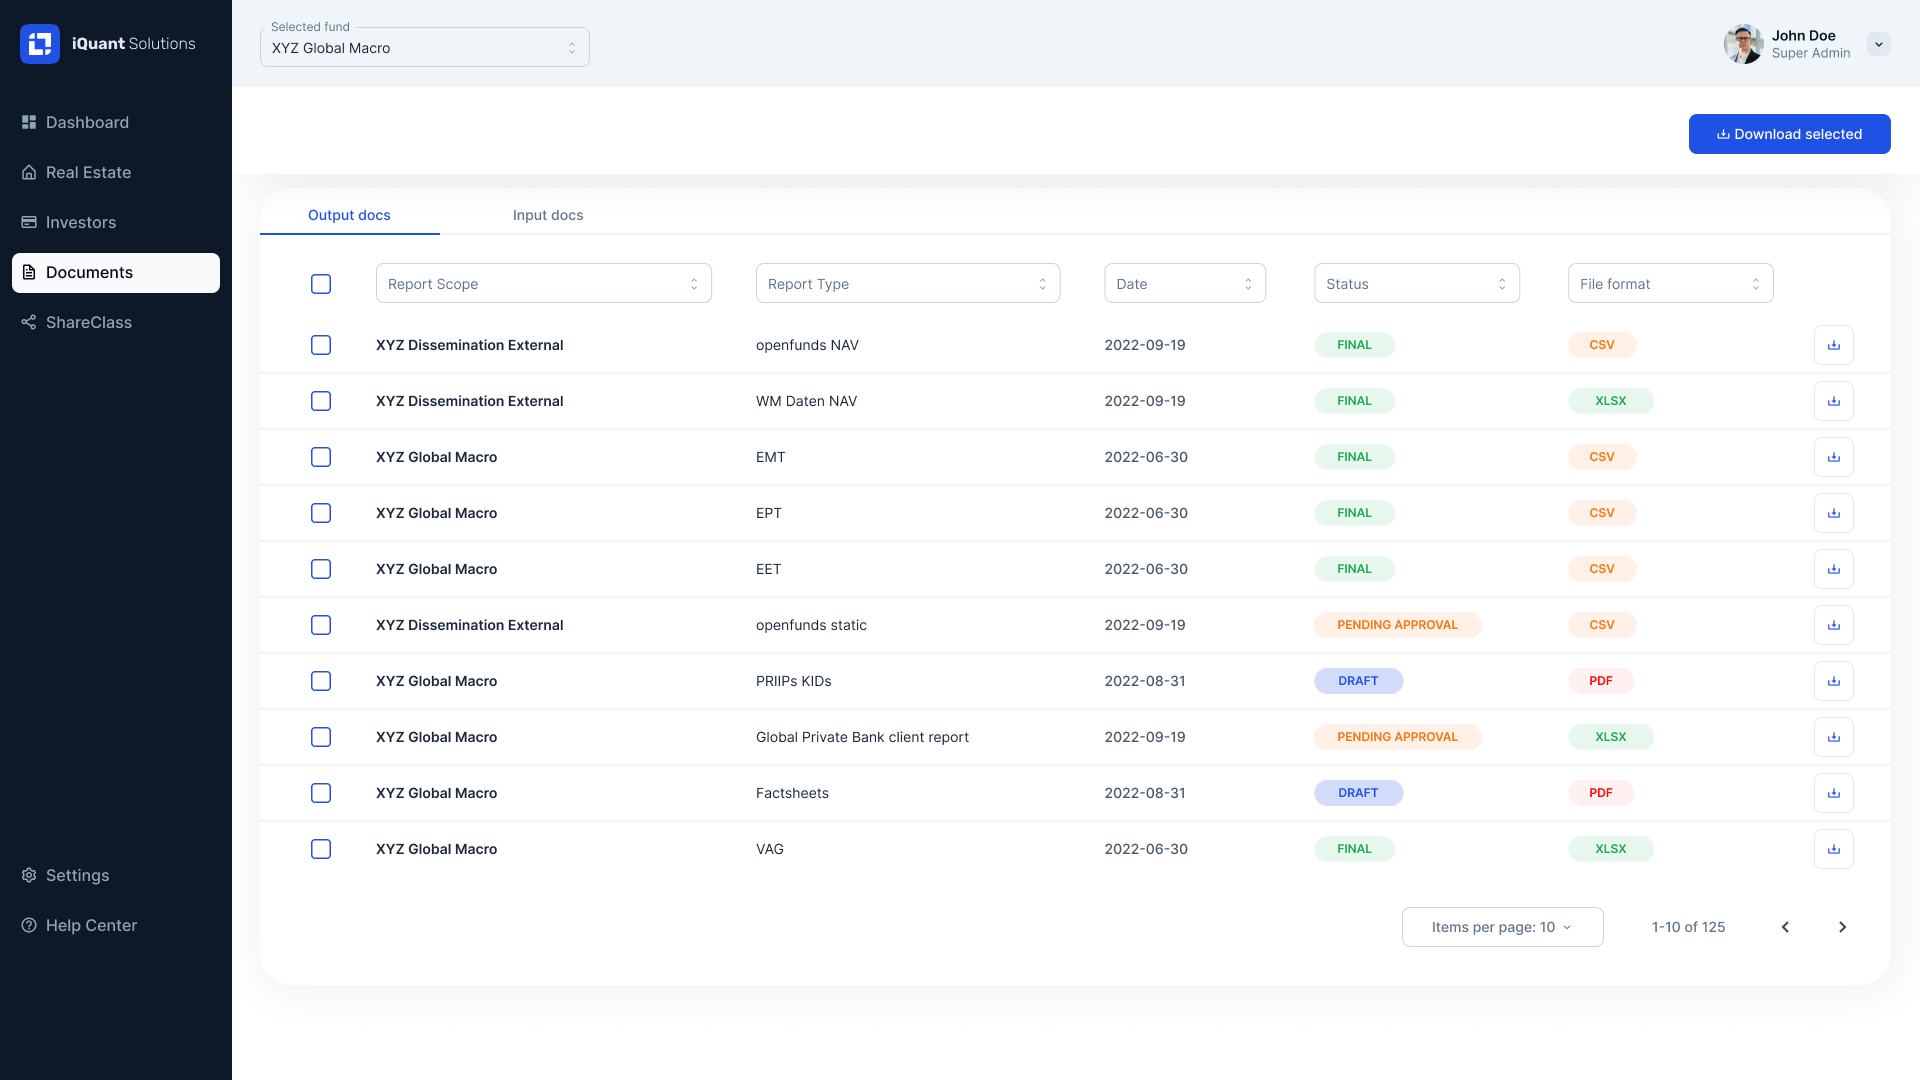Expand the user account menu chevron

[x=1879, y=44]
